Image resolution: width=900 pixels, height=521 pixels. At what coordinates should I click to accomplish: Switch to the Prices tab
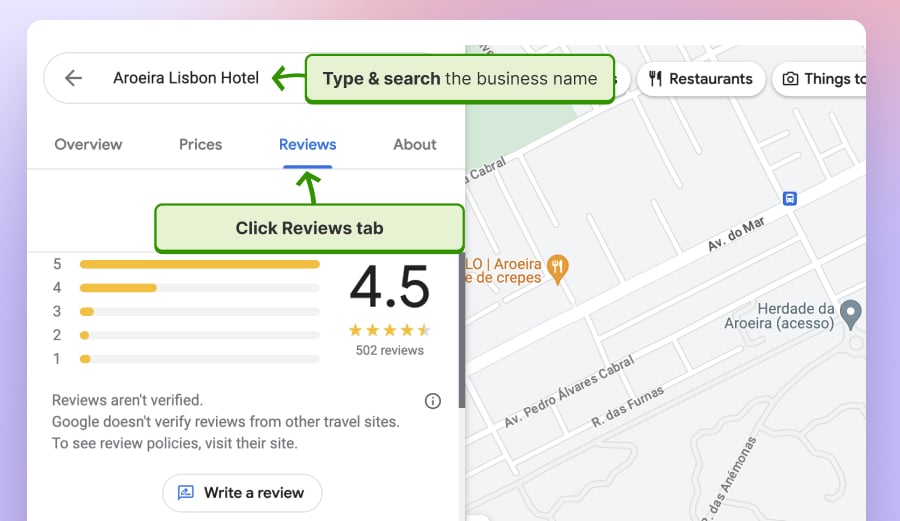click(200, 144)
